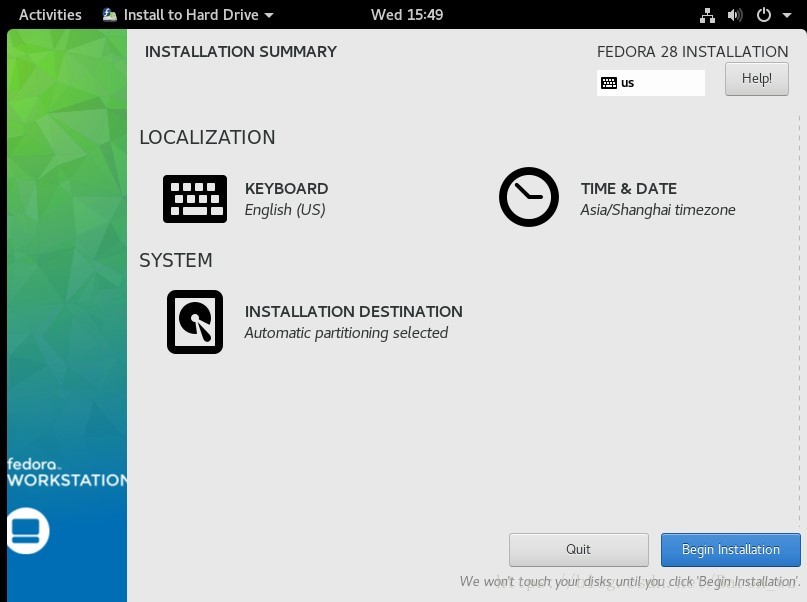807x602 pixels.
Task: Click the power icon in top bar
Action: point(763,15)
